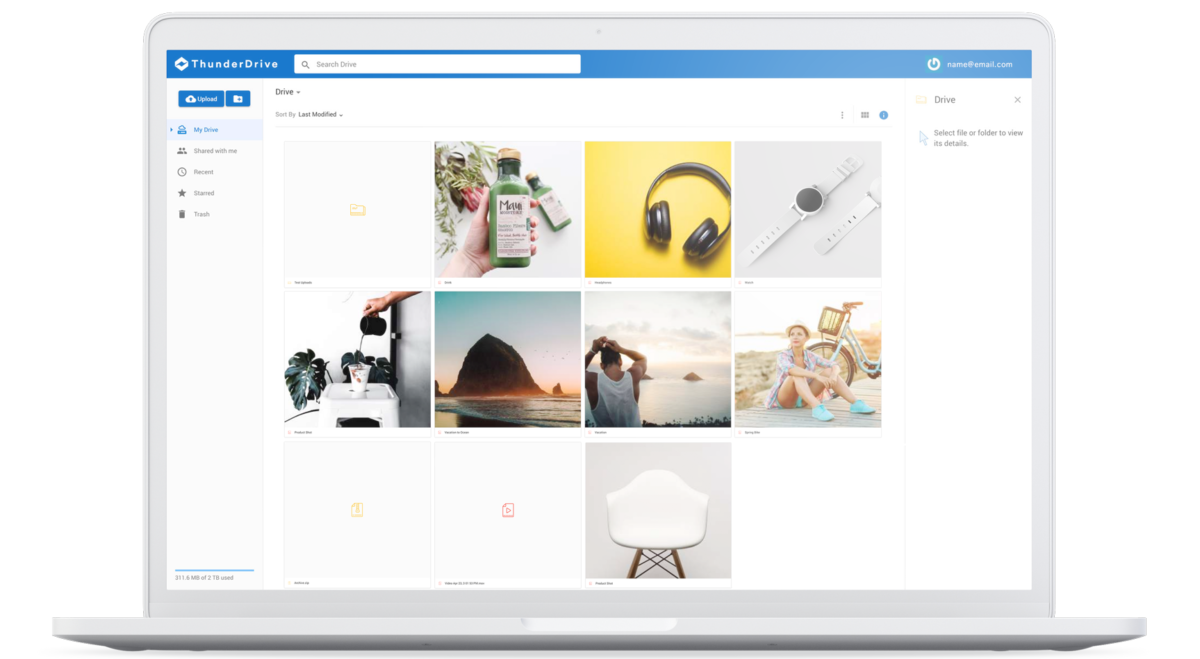Click the magnifier icon in search bar
This screenshot has height=659, width=1200.
coord(304,64)
